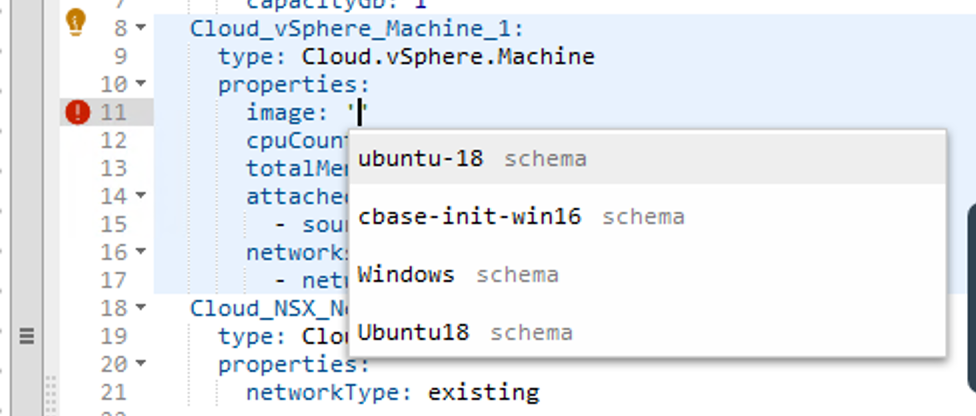This screenshot has width=976, height=416.
Task: Collapse the fold arrow at line 14
Action: (x=141, y=196)
